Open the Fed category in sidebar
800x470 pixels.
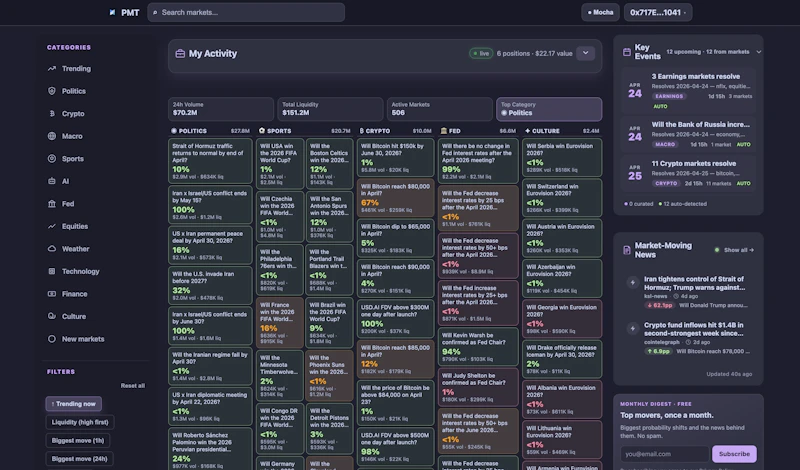click(68, 203)
